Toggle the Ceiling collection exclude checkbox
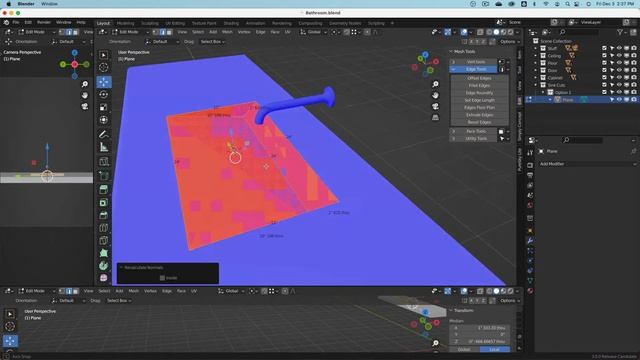This screenshot has height=360, width=640. click(604, 56)
